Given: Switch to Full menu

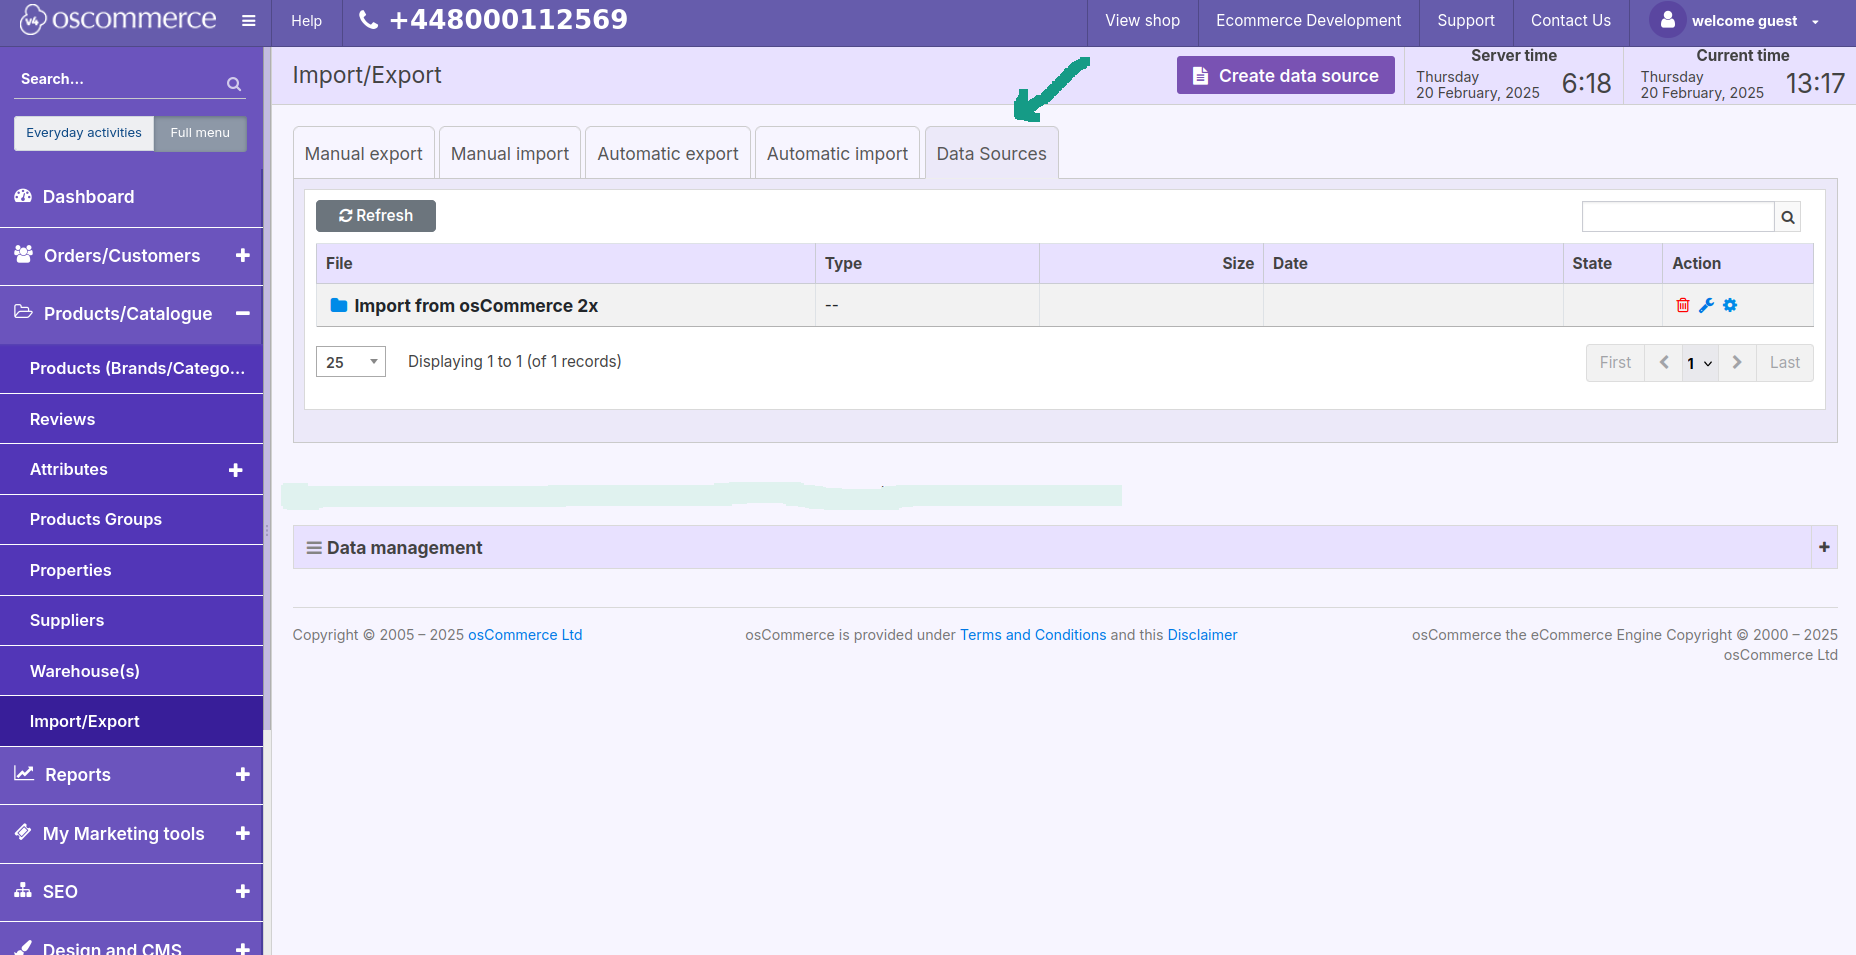Looking at the screenshot, I should click(200, 133).
